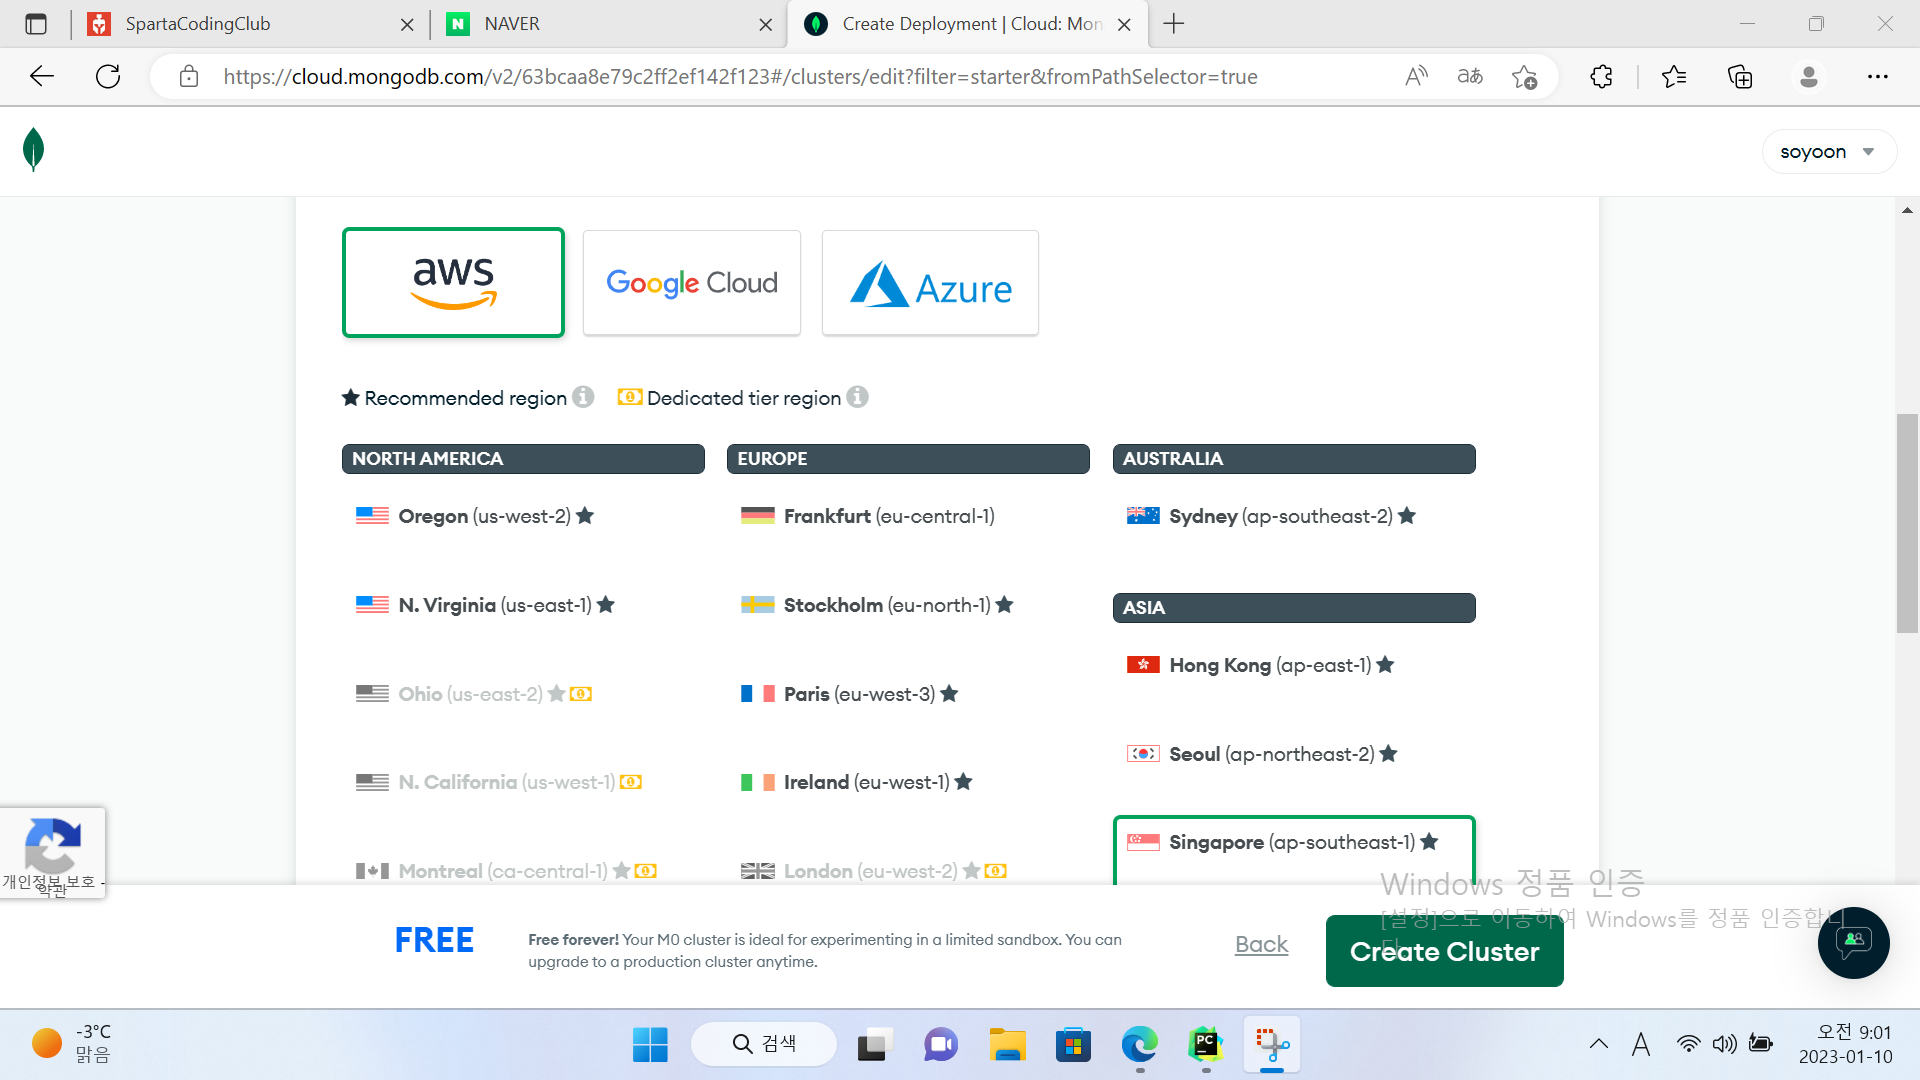
Task: Close the SpartaCodingClub tab
Action: click(407, 24)
